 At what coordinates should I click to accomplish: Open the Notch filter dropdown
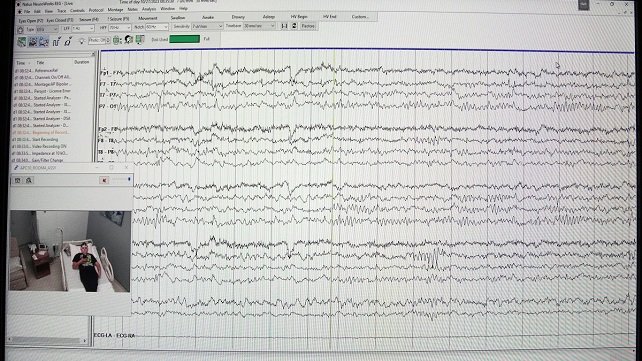tap(157, 27)
